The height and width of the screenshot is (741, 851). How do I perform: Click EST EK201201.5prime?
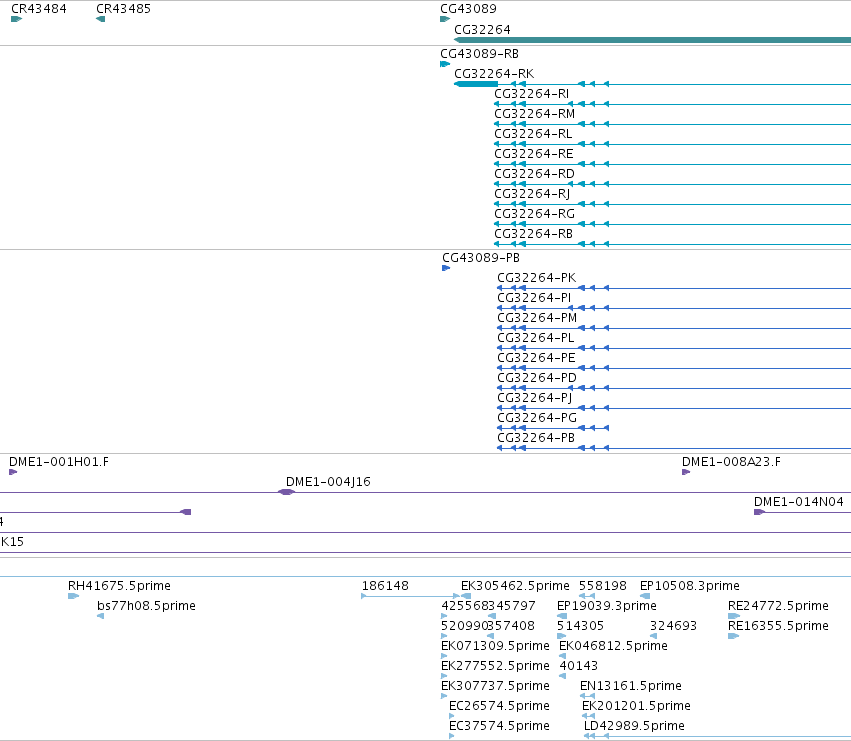click(x=636, y=706)
